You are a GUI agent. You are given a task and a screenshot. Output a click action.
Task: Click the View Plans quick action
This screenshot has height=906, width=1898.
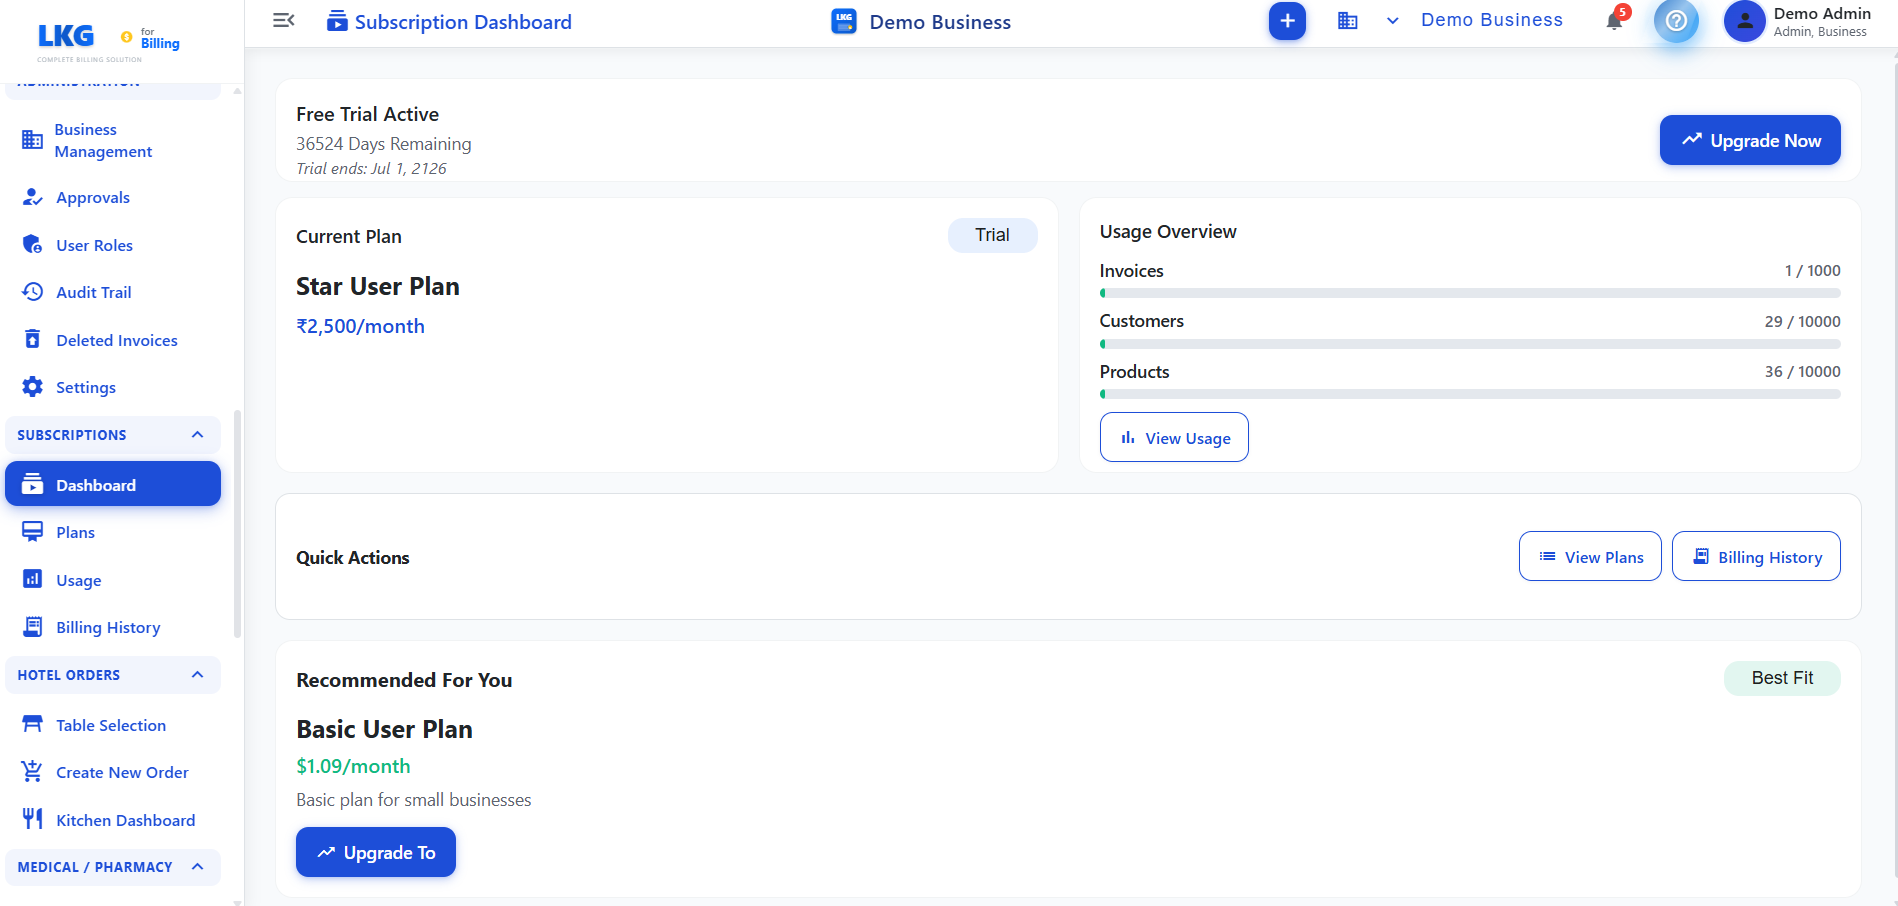[1590, 556]
